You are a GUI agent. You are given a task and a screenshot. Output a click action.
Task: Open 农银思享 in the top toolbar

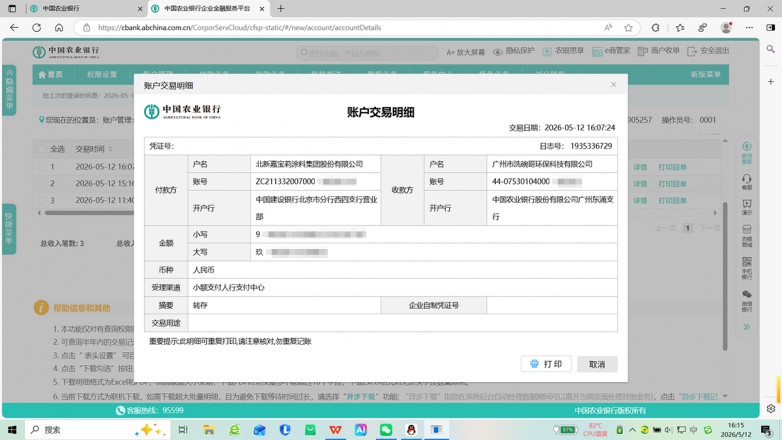click(563, 51)
